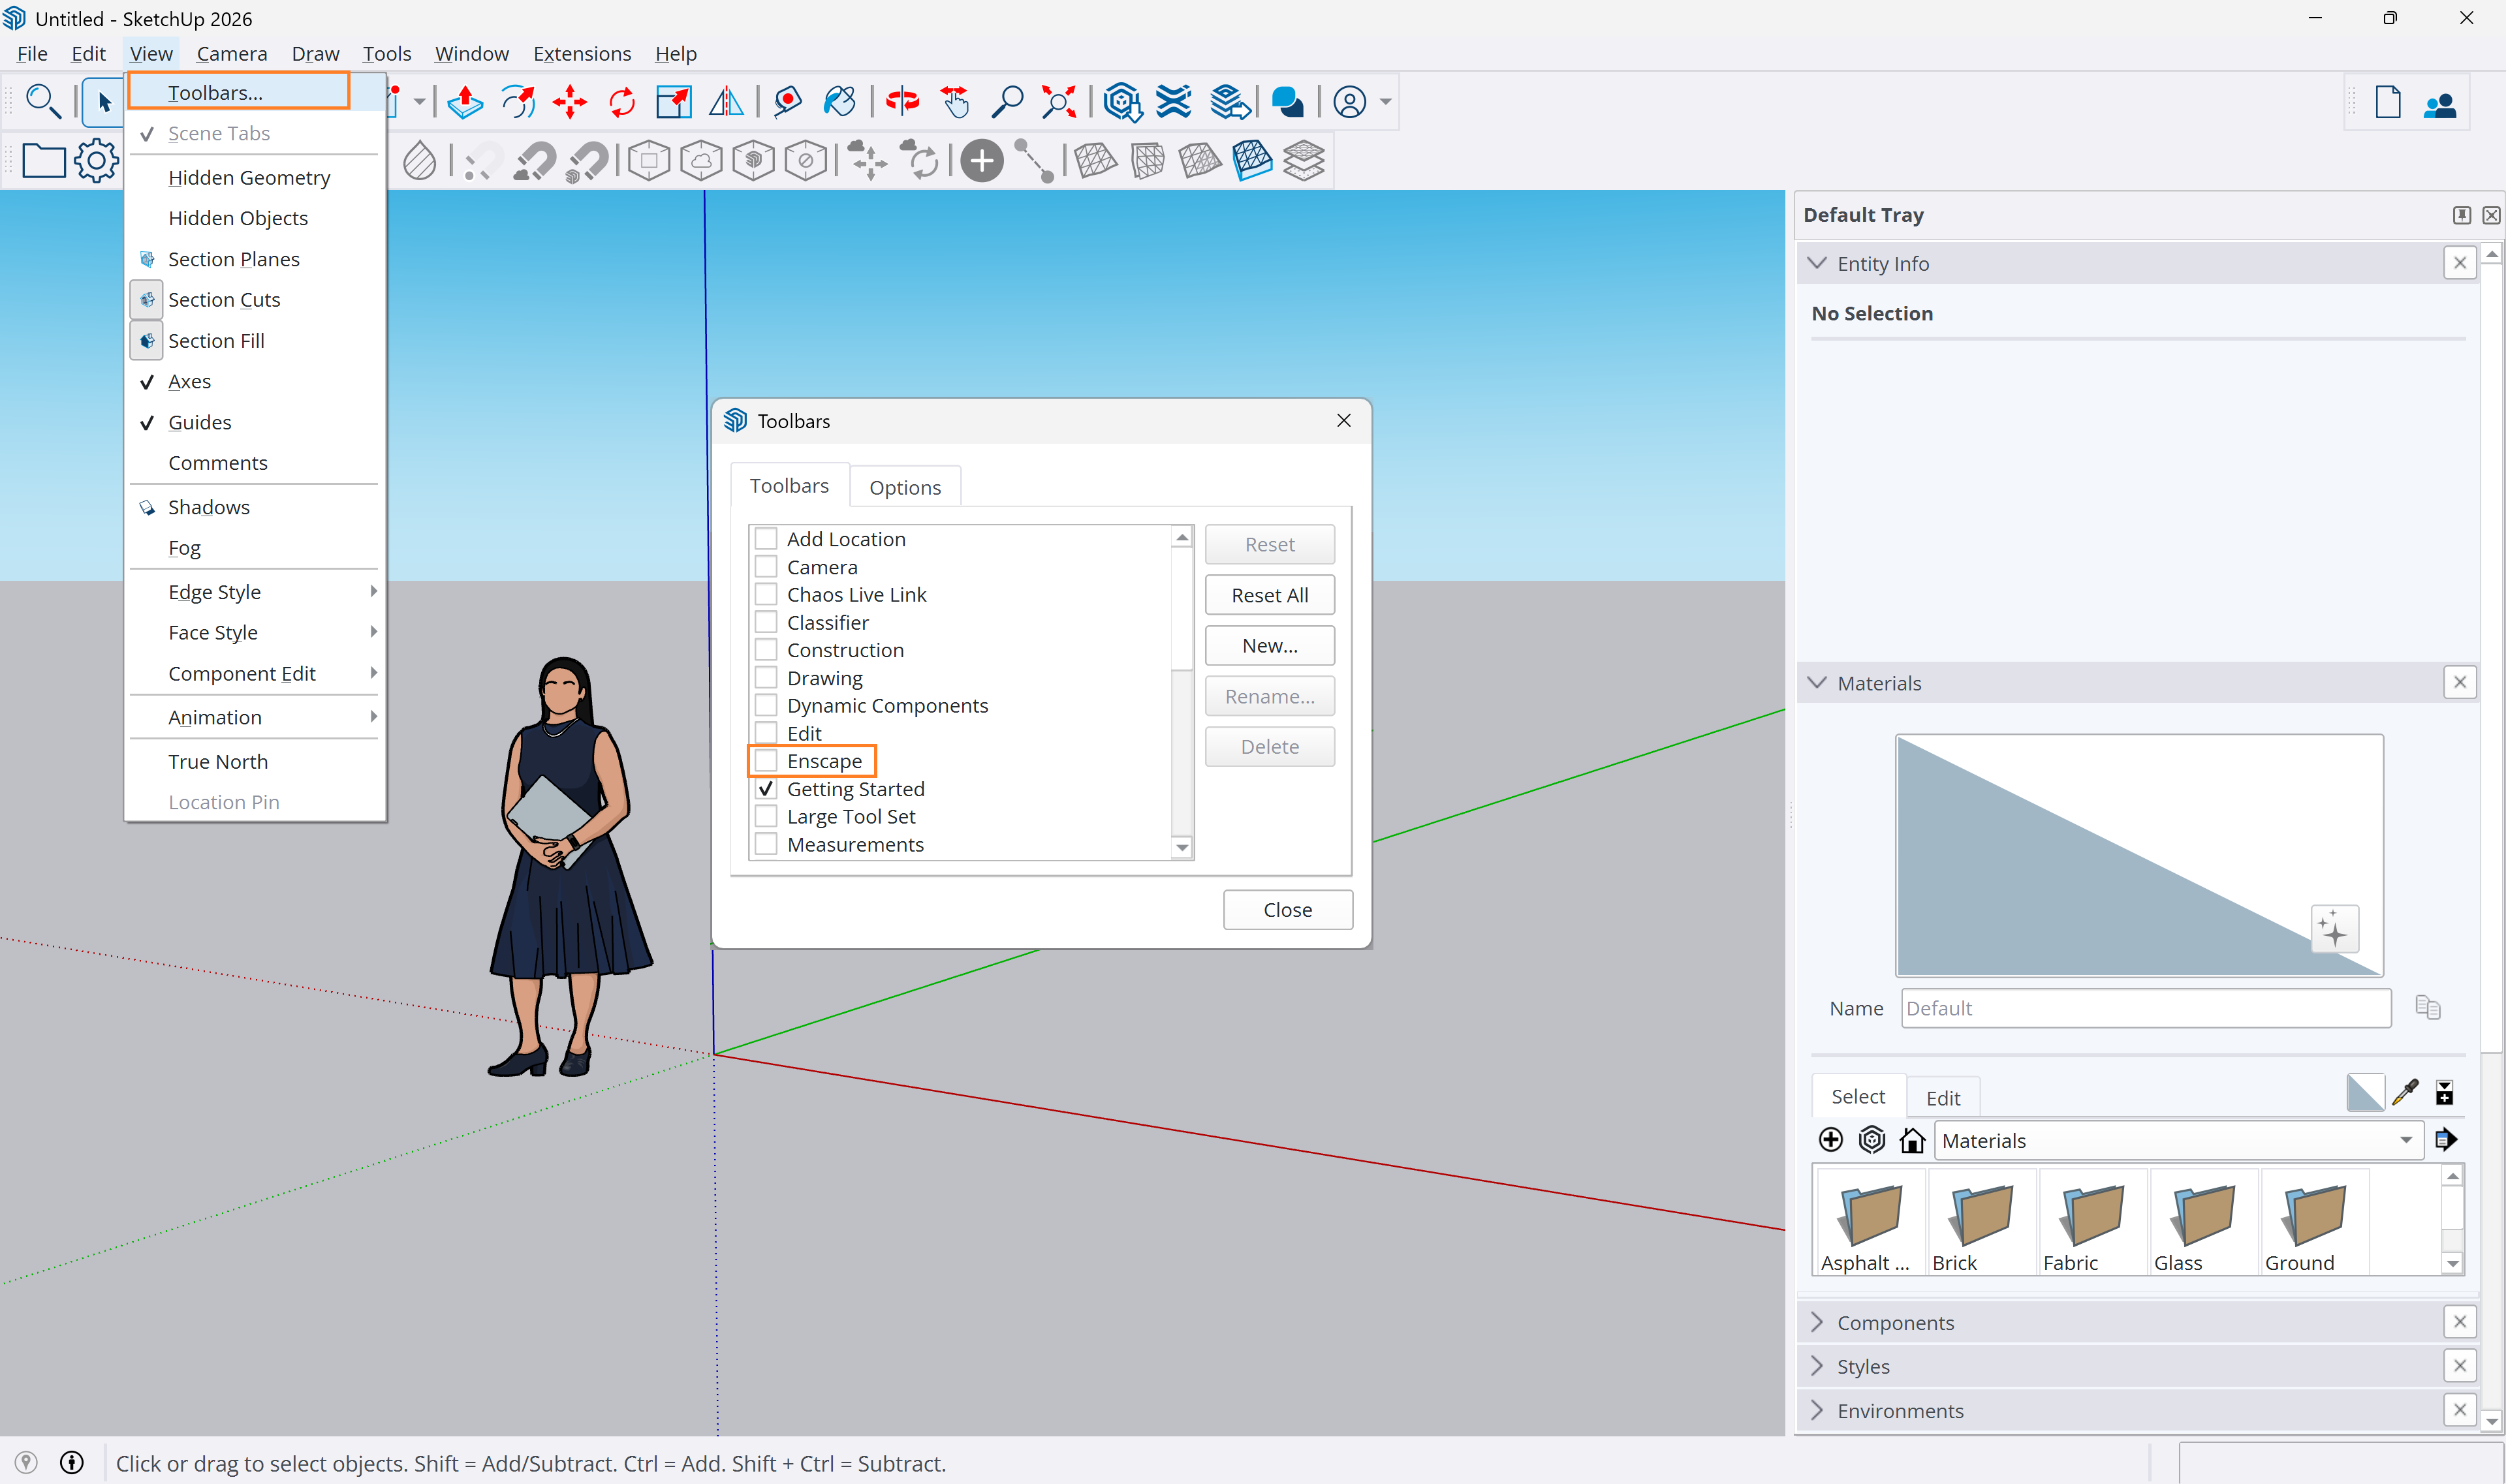The width and height of the screenshot is (2506, 1484).
Task: Click the Flip tool icon
Action: click(726, 102)
